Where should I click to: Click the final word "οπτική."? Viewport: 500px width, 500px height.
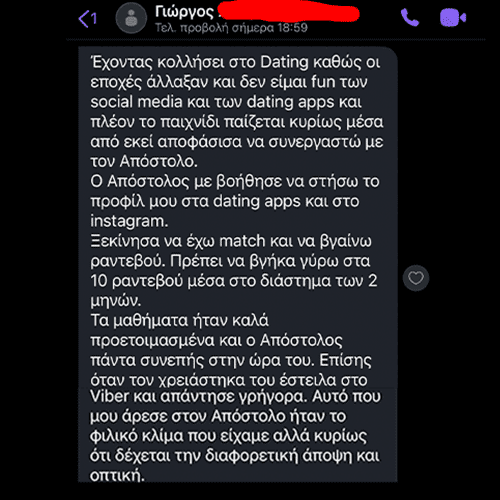click(117, 476)
